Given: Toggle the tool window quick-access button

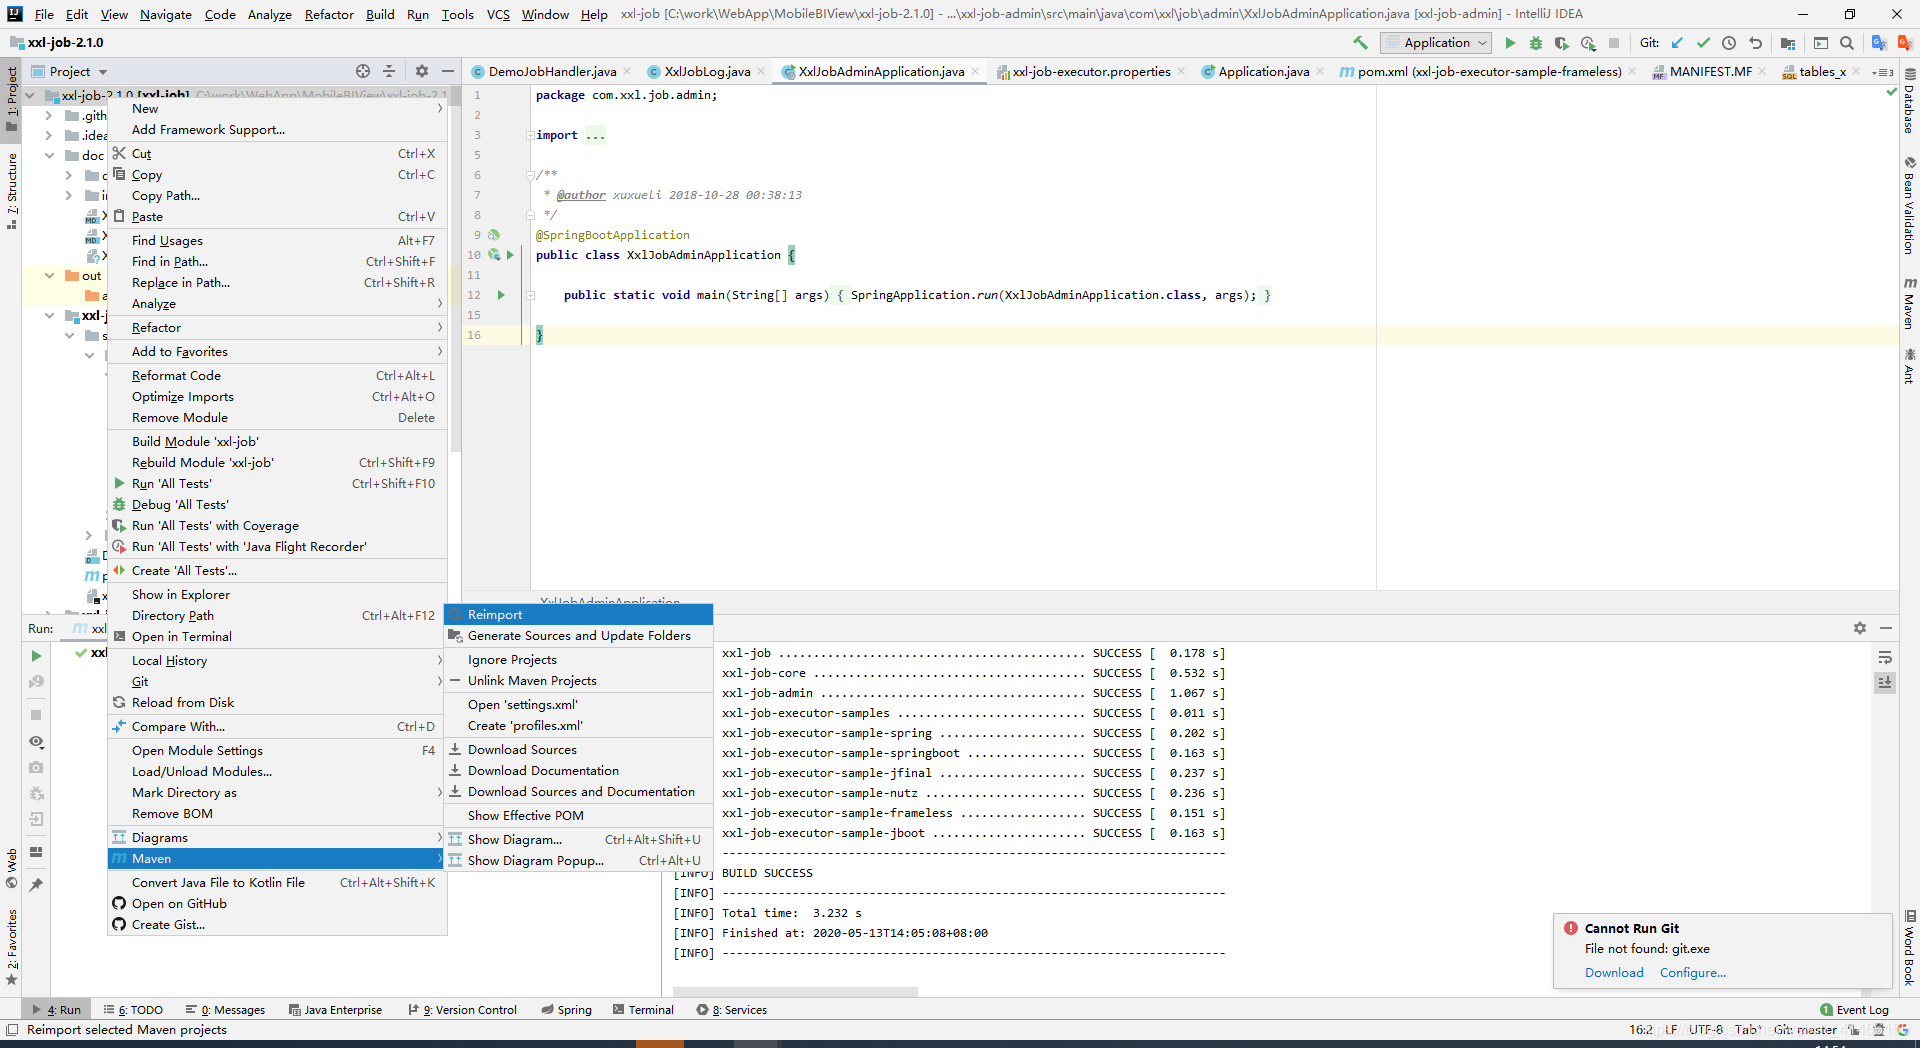Looking at the screenshot, I should [12, 1029].
